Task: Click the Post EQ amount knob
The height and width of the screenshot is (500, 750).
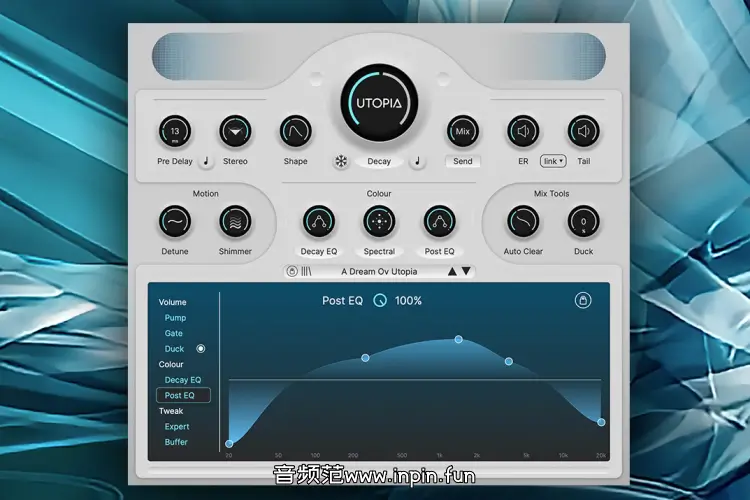Action: click(440, 222)
